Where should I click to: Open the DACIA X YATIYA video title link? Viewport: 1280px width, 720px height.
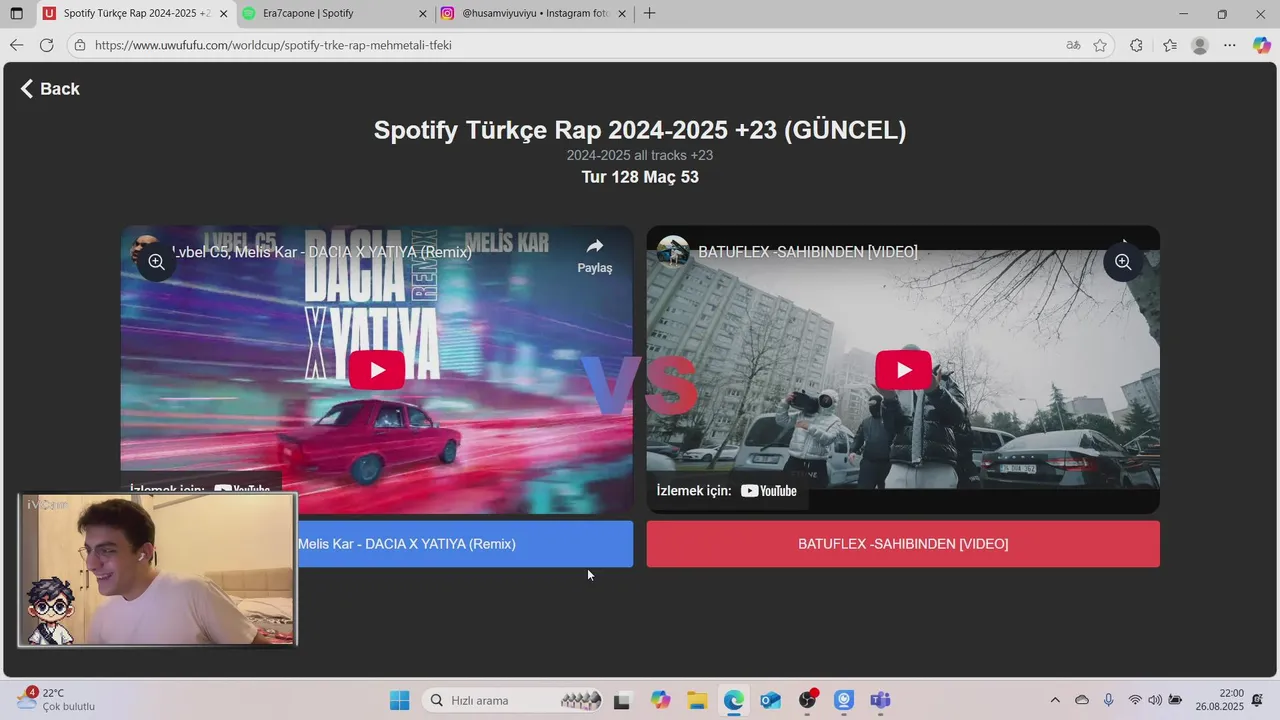point(321,252)
